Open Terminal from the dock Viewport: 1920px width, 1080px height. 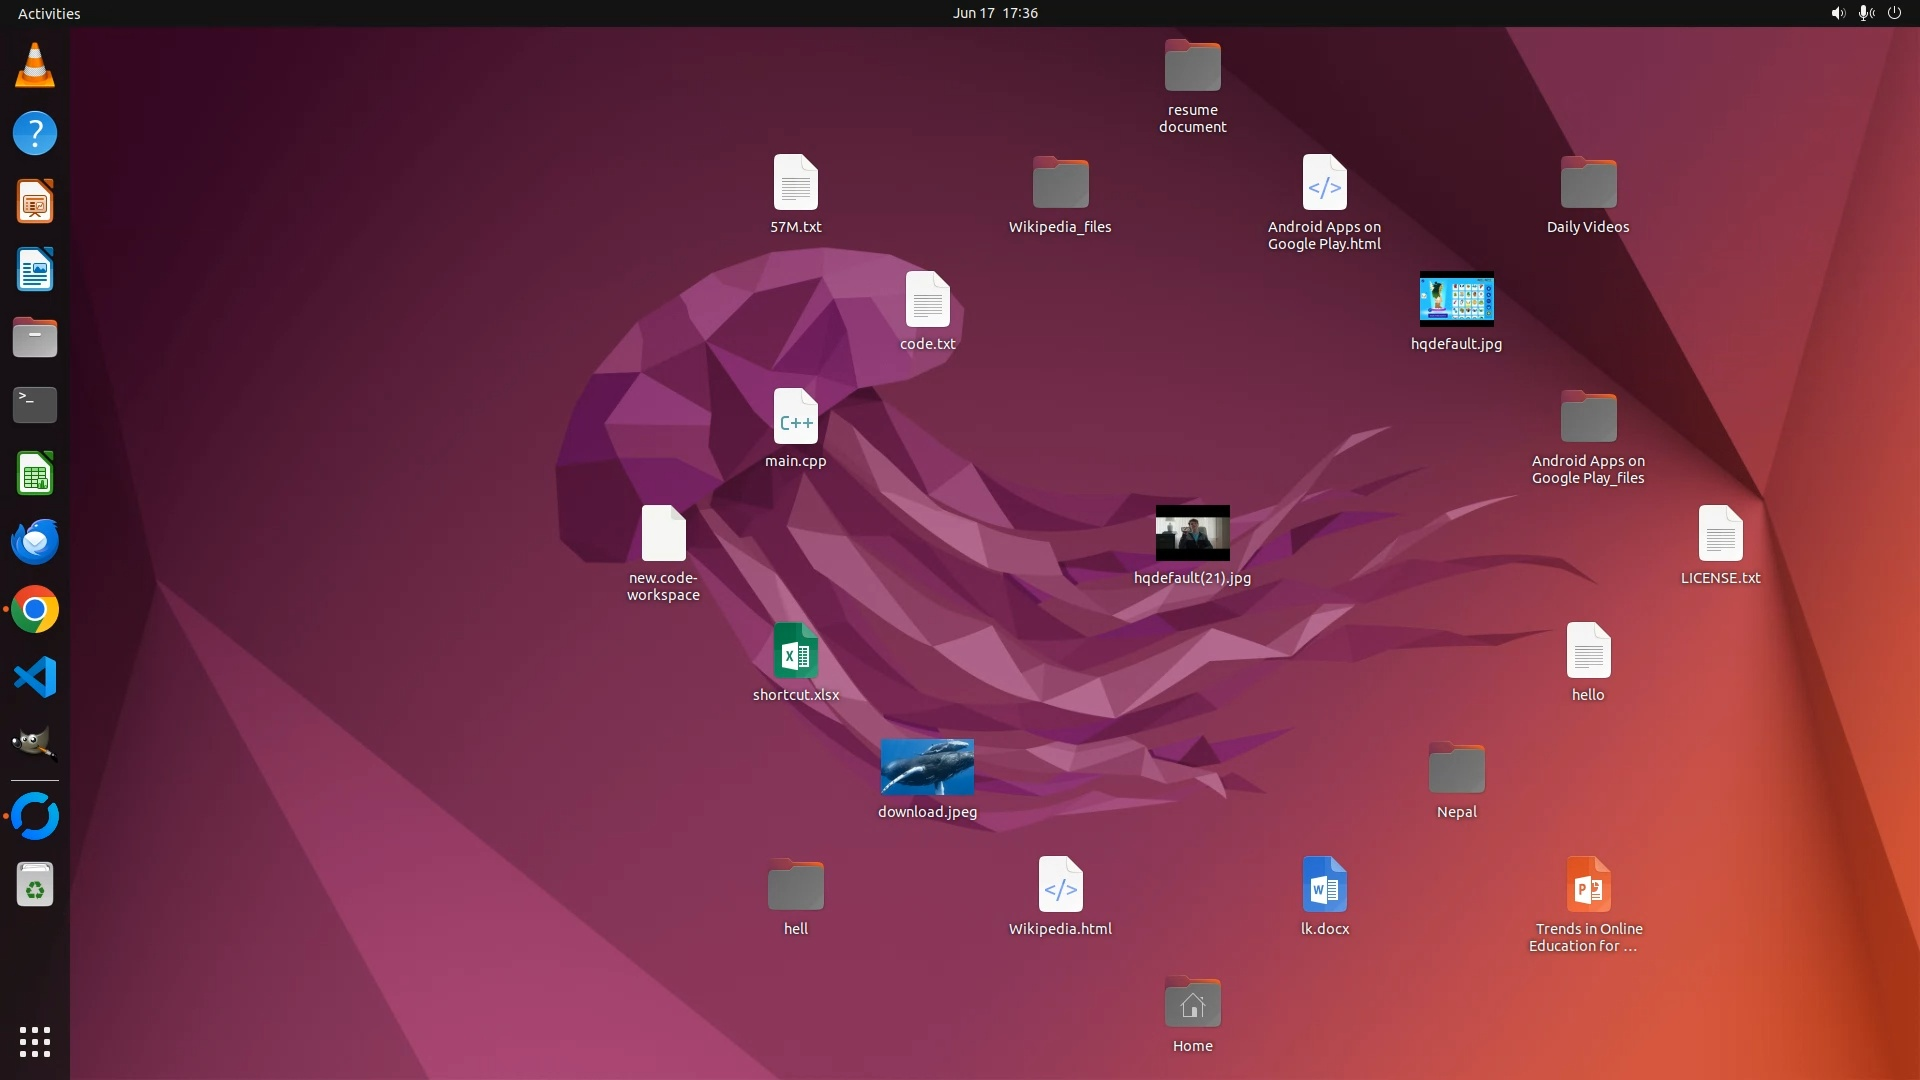pos(35,405)
